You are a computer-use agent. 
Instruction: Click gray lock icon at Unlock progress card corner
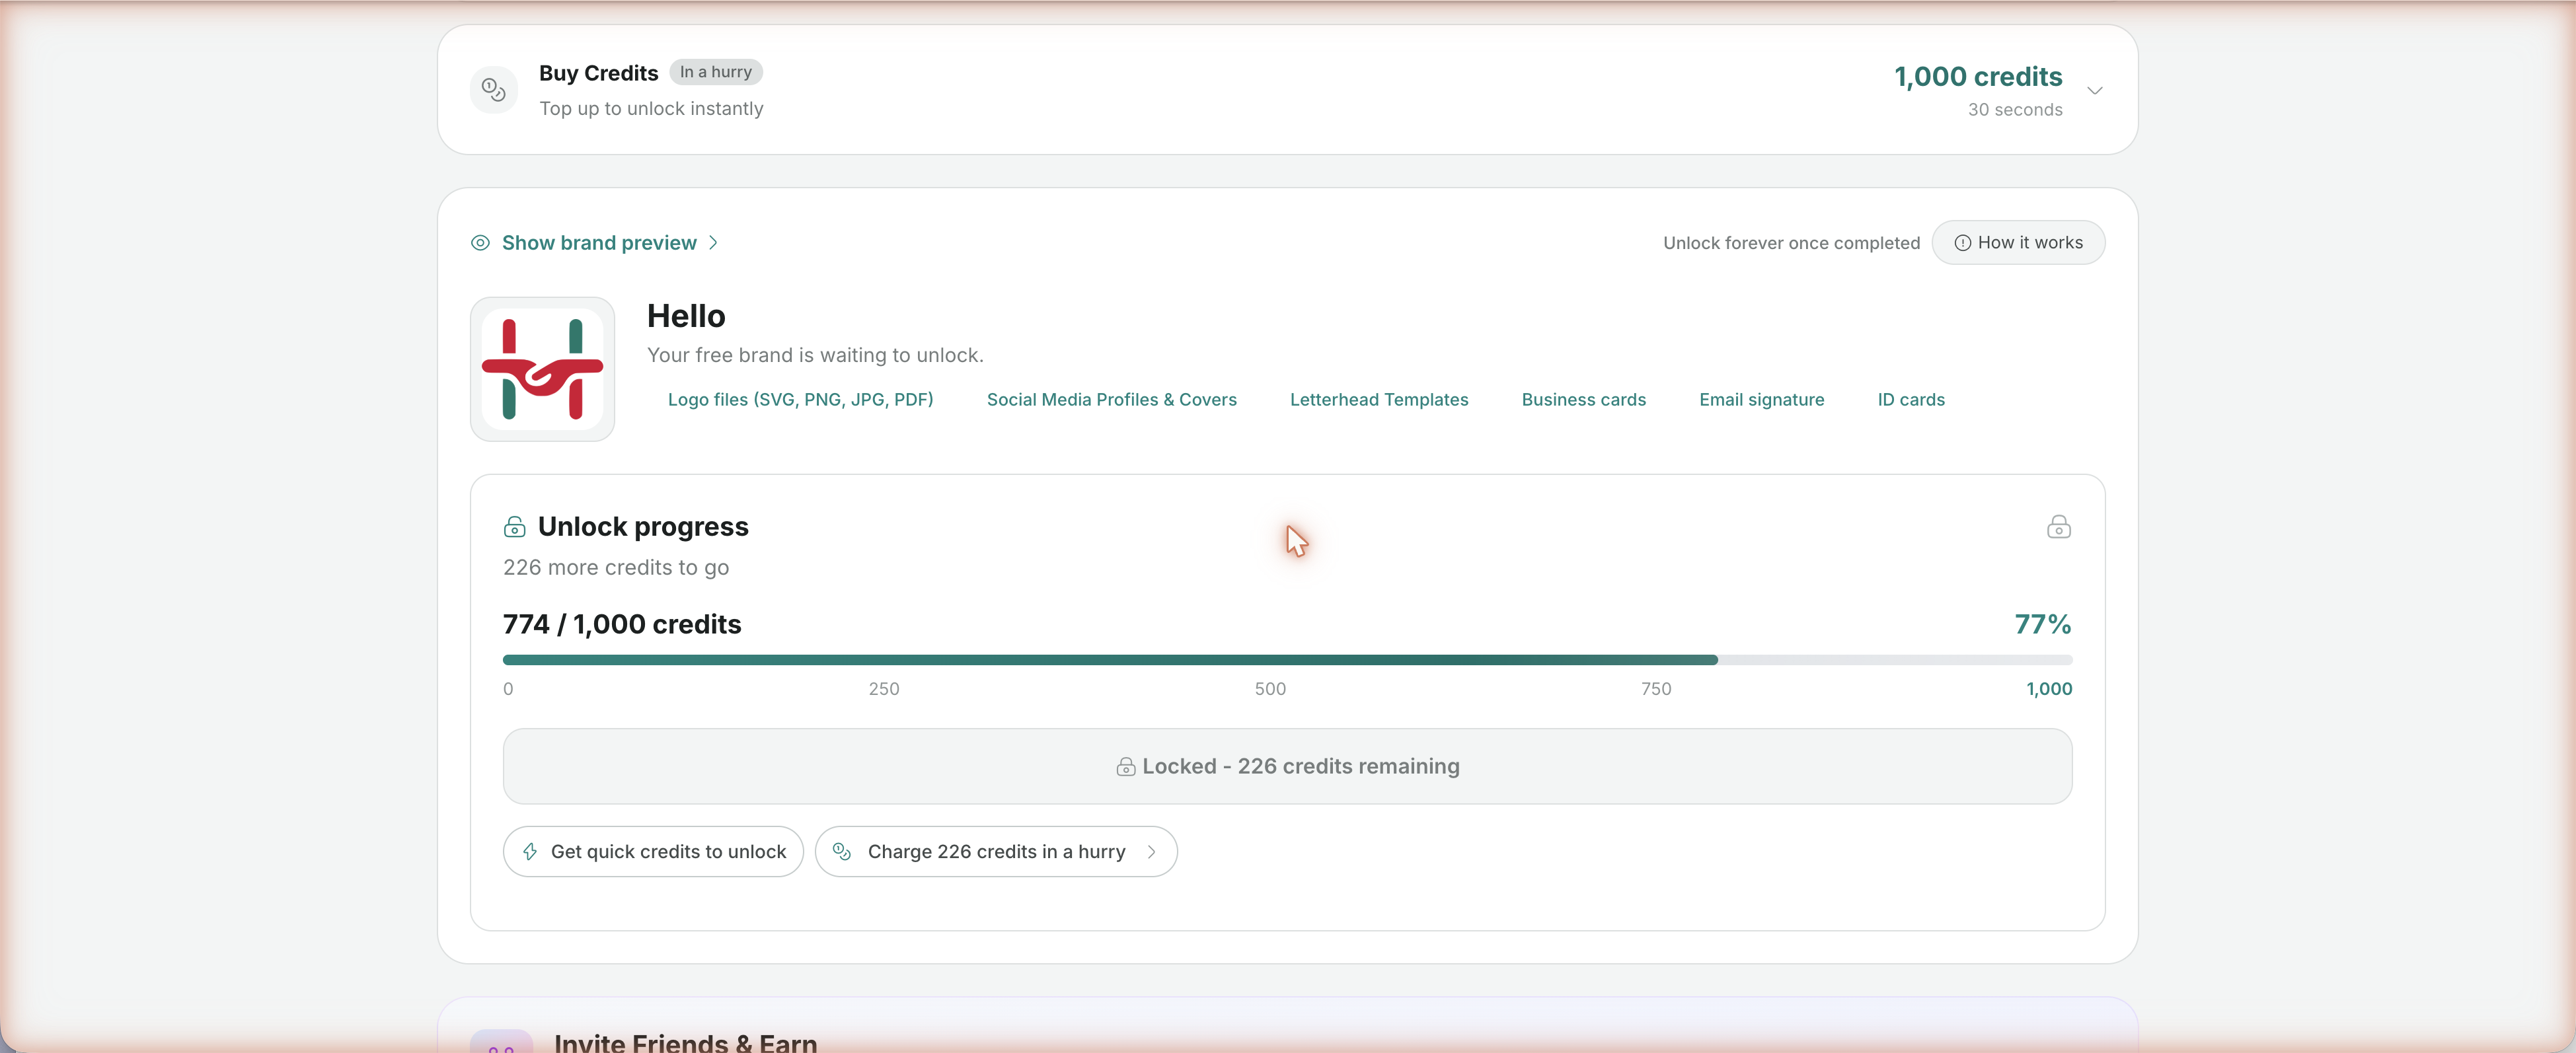tap(2058, 527)
